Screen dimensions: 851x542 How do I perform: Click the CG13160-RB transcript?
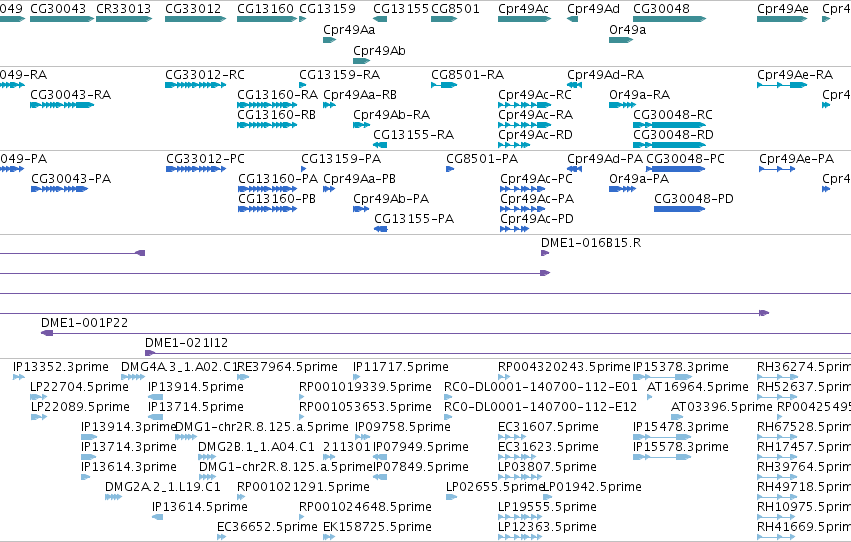[x=267, y=125]
